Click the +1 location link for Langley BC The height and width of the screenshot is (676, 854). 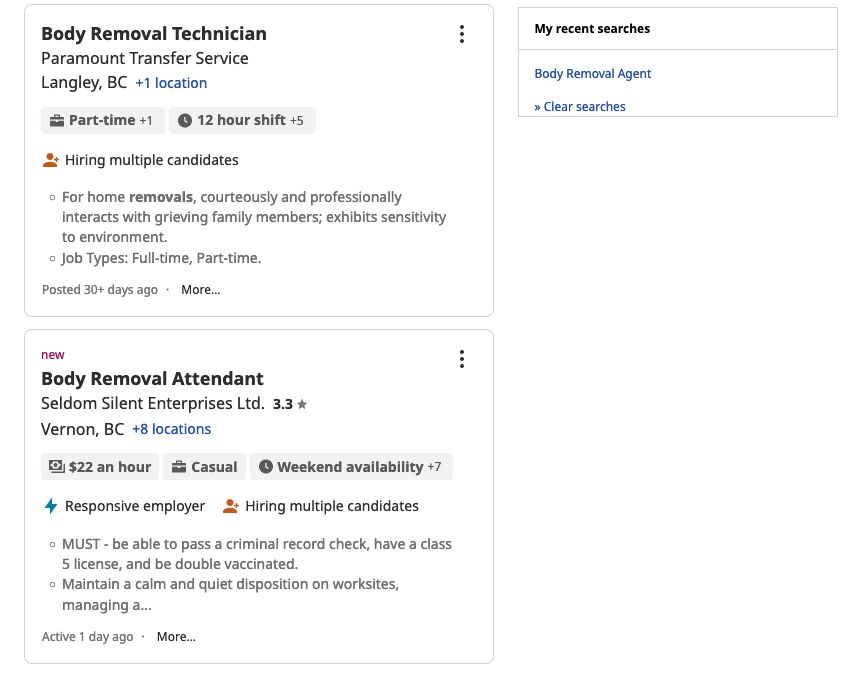click(x=170, y=82)
